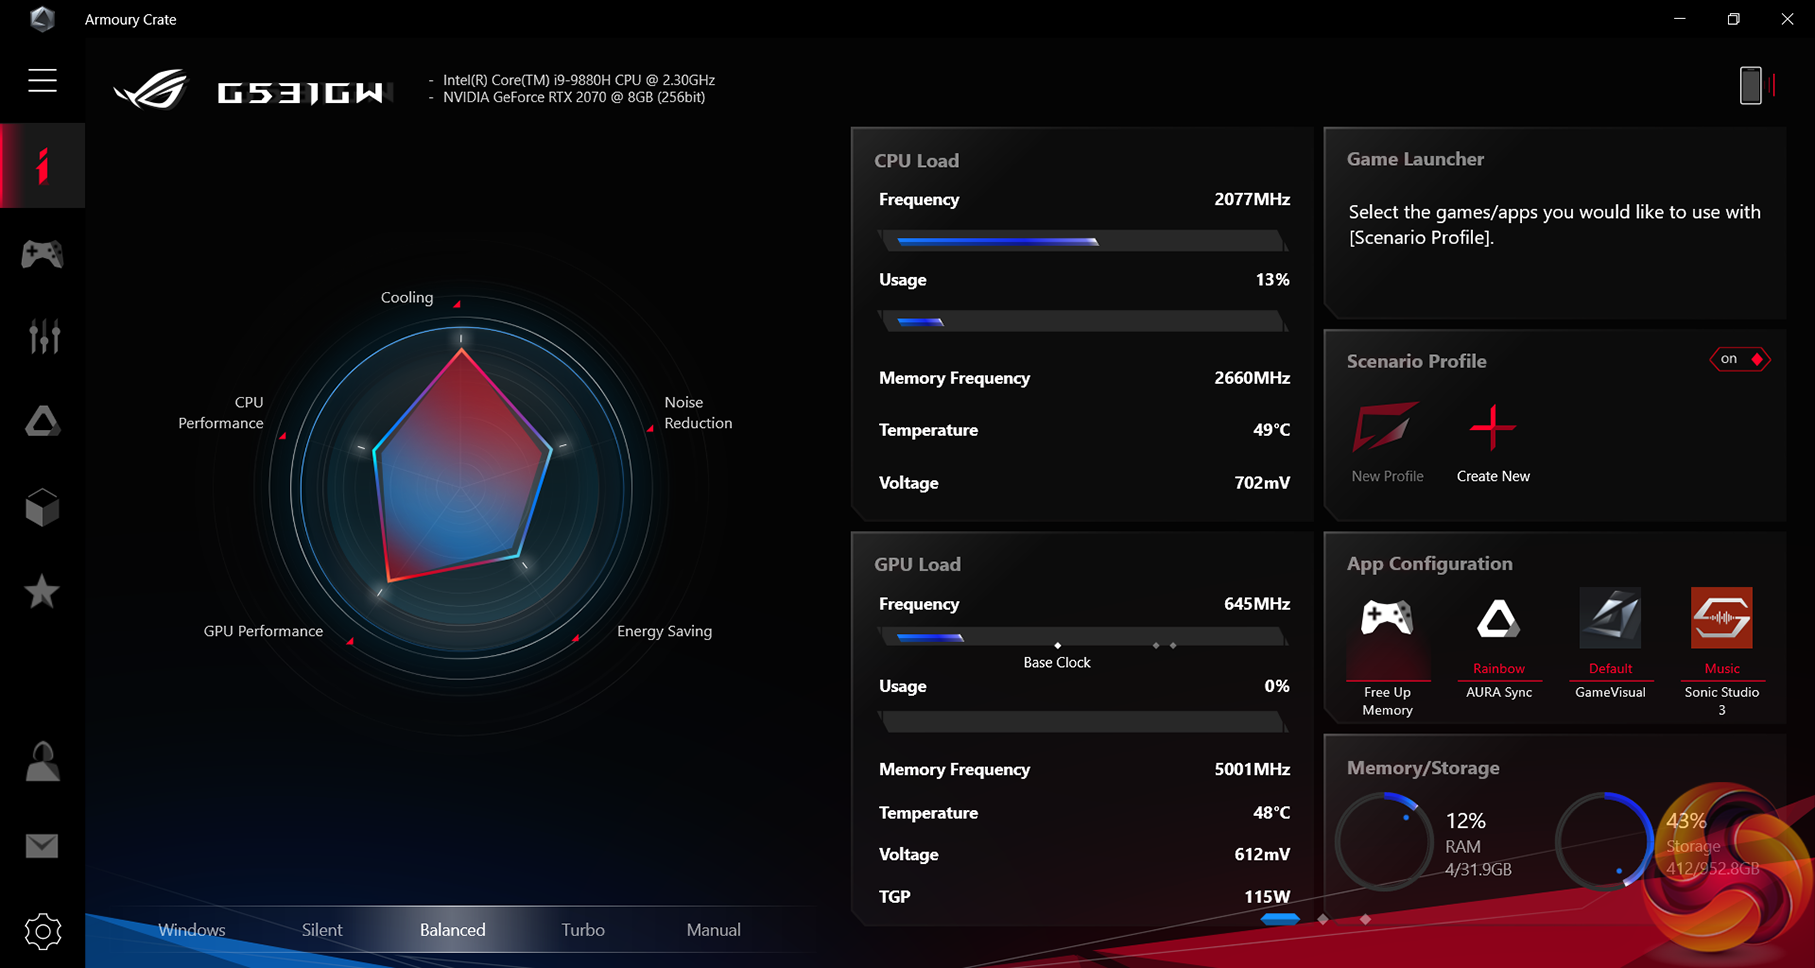Viewport: 1815px width, 968px height.
Task: Open the user profile icon in the sidebar
Action: (x=42, y=762)
